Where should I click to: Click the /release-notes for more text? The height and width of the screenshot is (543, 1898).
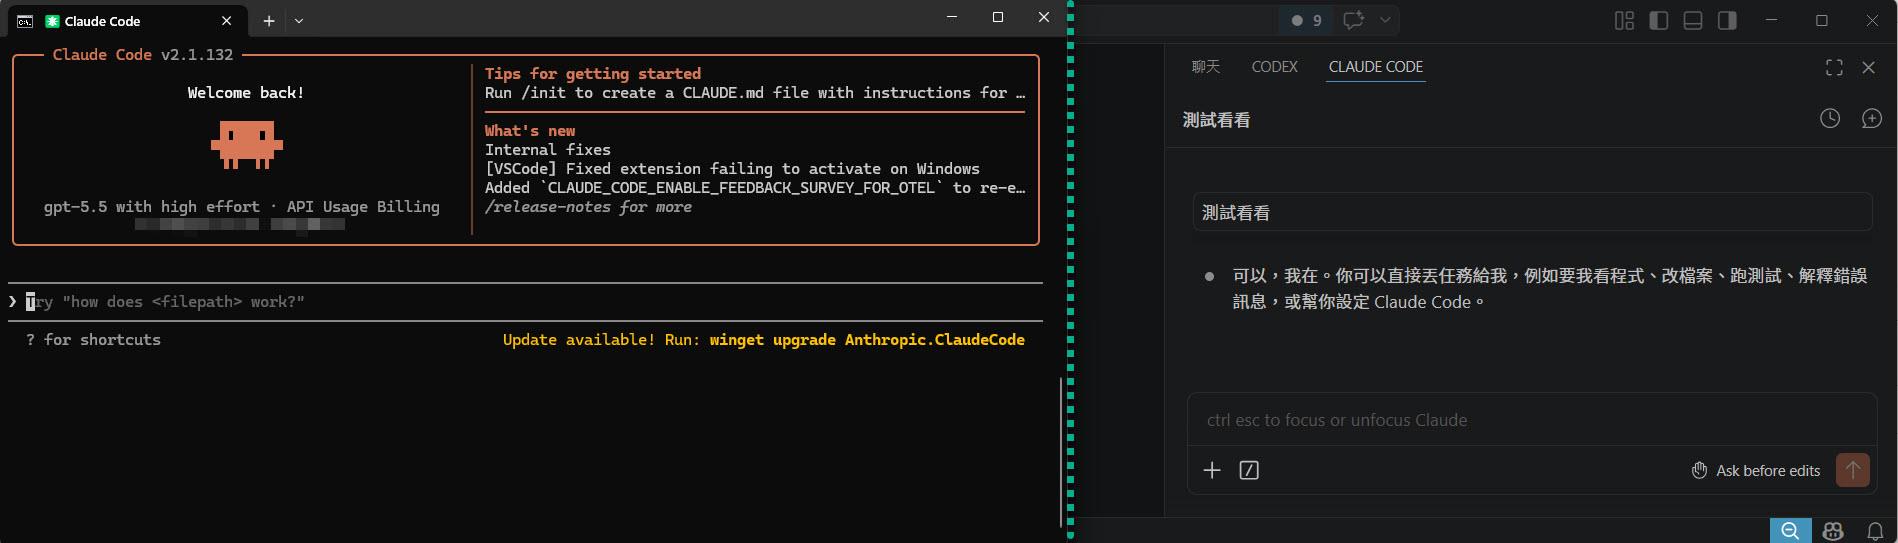click(x=588, y=207)
